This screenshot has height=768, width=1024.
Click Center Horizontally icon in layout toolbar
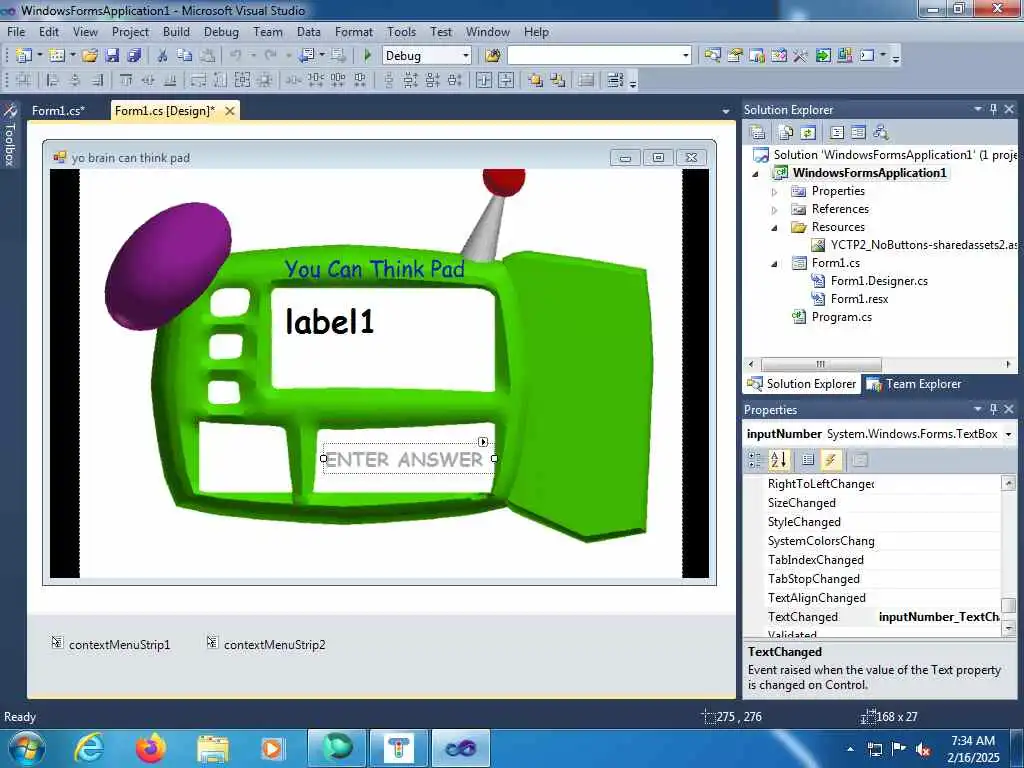(x=484, y=80)
